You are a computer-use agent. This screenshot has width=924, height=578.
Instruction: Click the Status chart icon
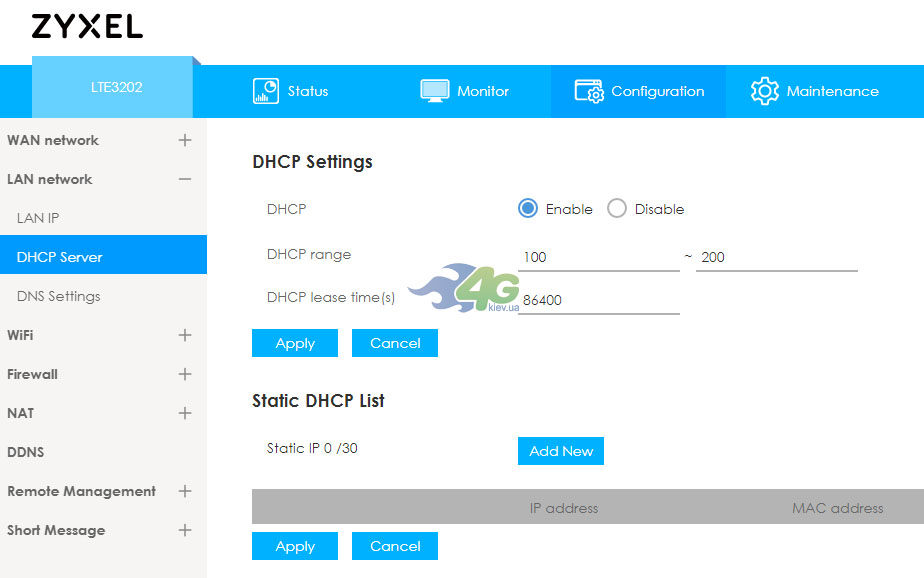click(x=266, y=91)
